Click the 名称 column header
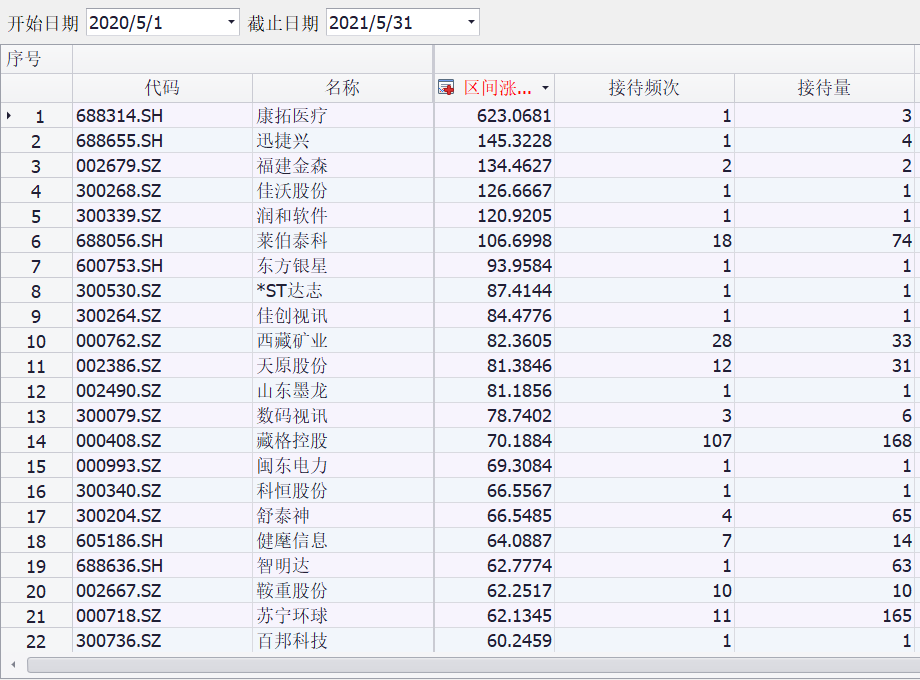Screen dimensions: 920x680 coord(343,88)
